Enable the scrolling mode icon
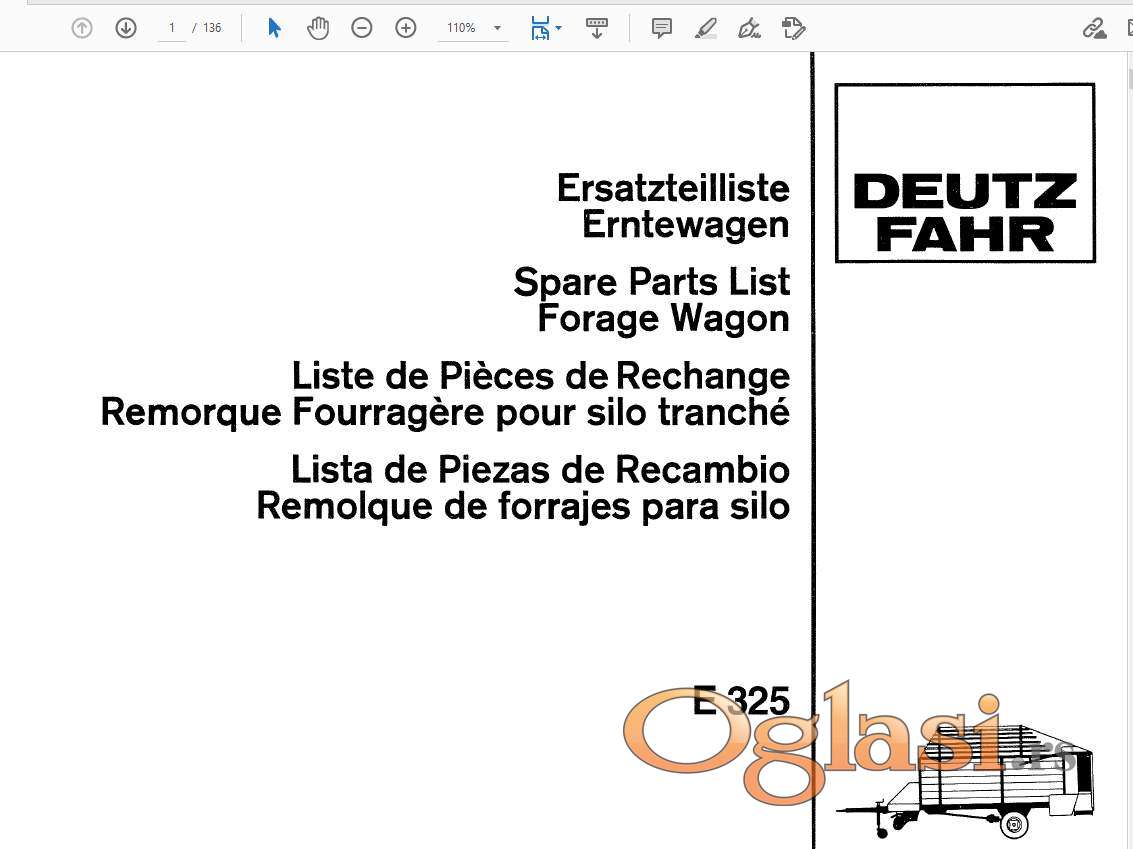The width and height of the screenshot is (1133, 849). click(x=597, y=28)
